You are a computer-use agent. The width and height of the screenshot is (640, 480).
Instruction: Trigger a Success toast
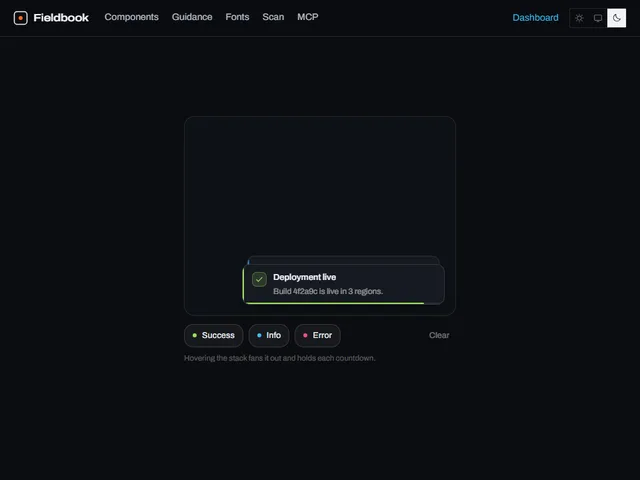(x=213, y=336)
